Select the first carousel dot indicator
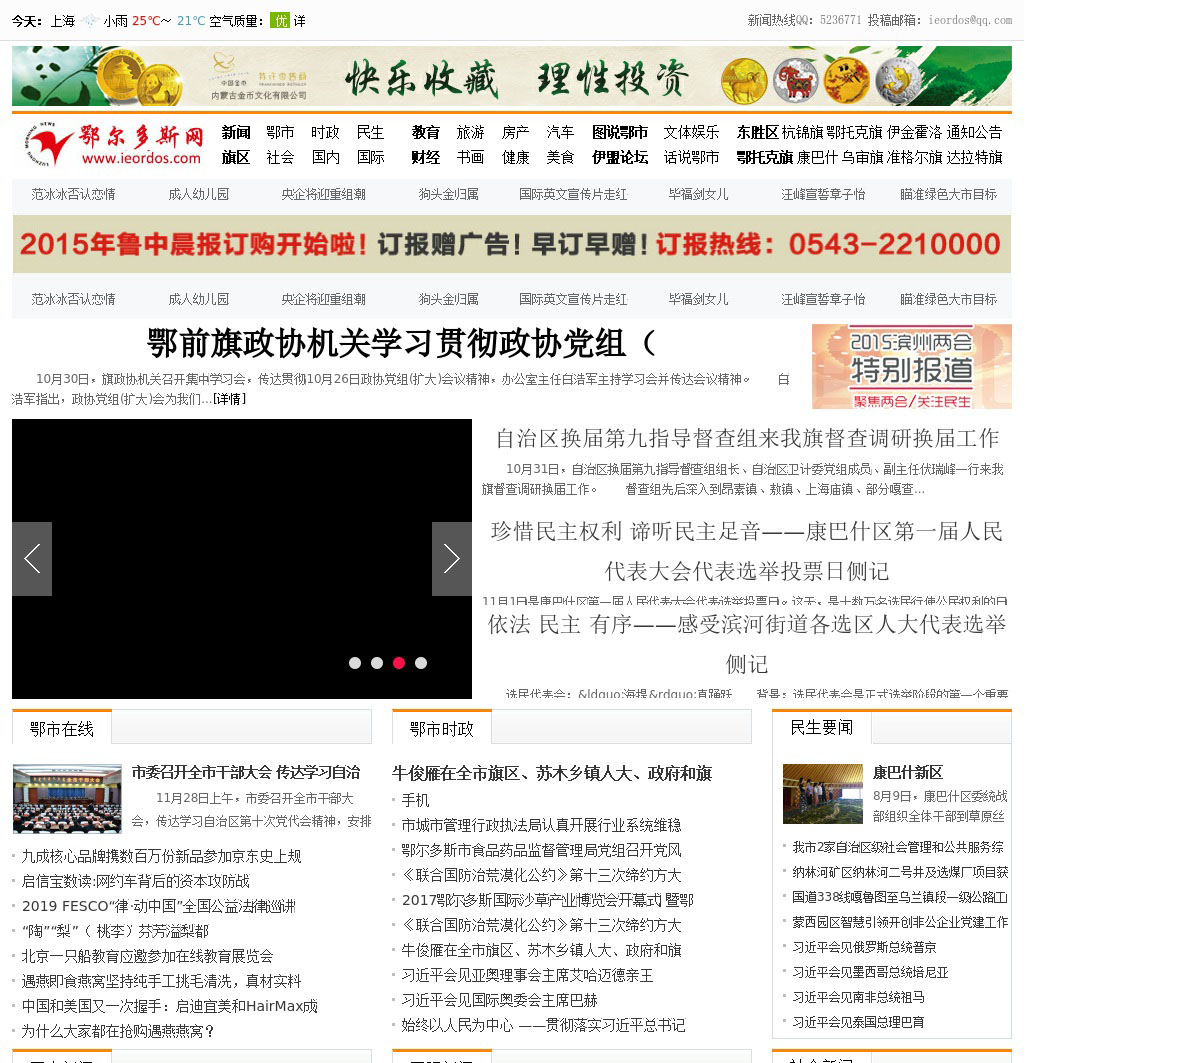This screenshot has width=1200, height=1063. click(x=355, y=663)
